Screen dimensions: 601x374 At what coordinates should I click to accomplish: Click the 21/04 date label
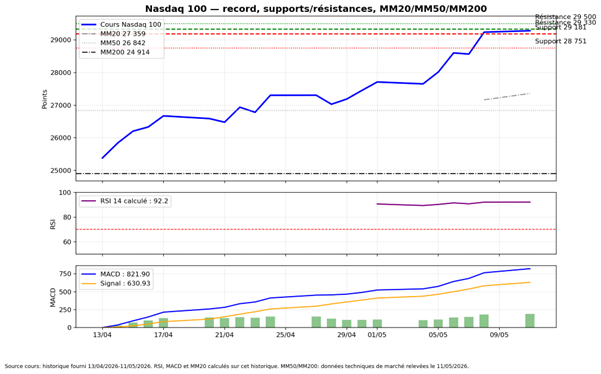pyautogui.click(x=224, y=335)
